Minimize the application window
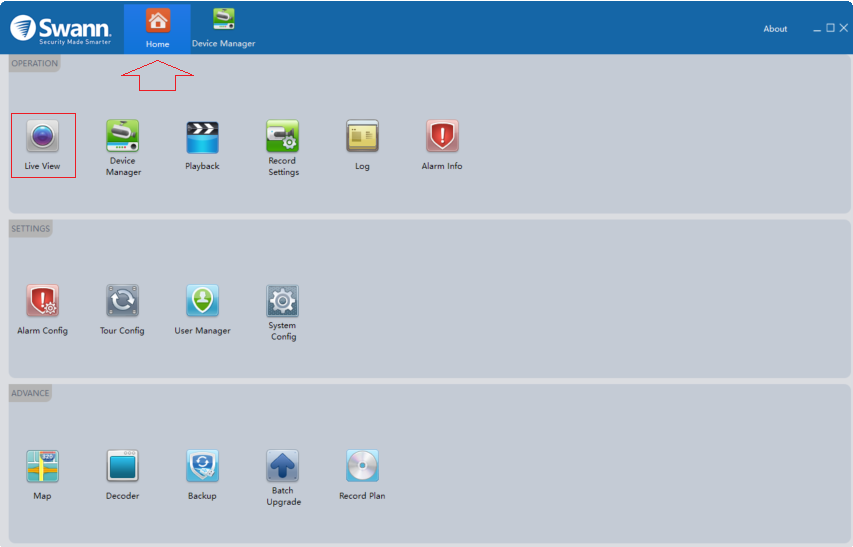 (x=817, y=29)
